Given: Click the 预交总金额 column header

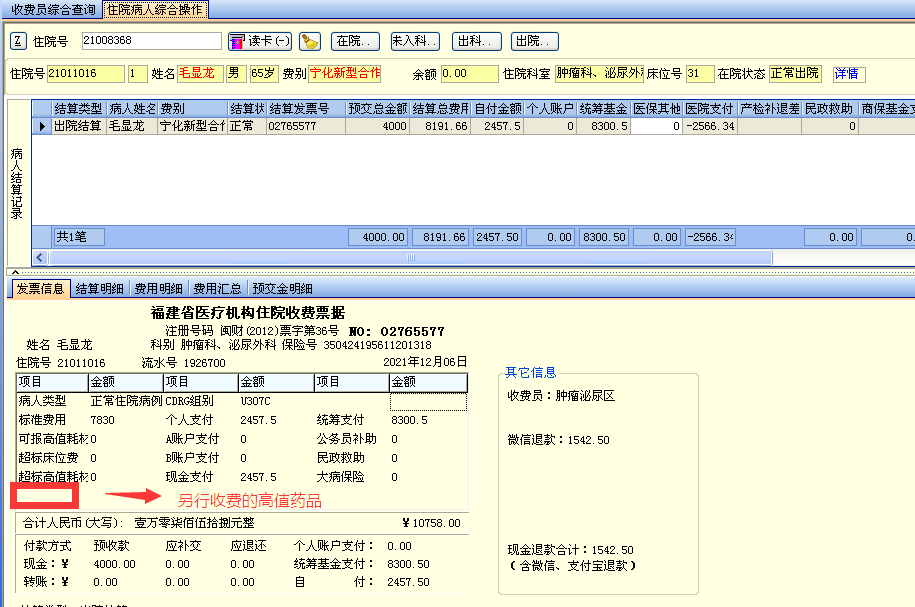Looking at the screenshot, I should 378,109.
